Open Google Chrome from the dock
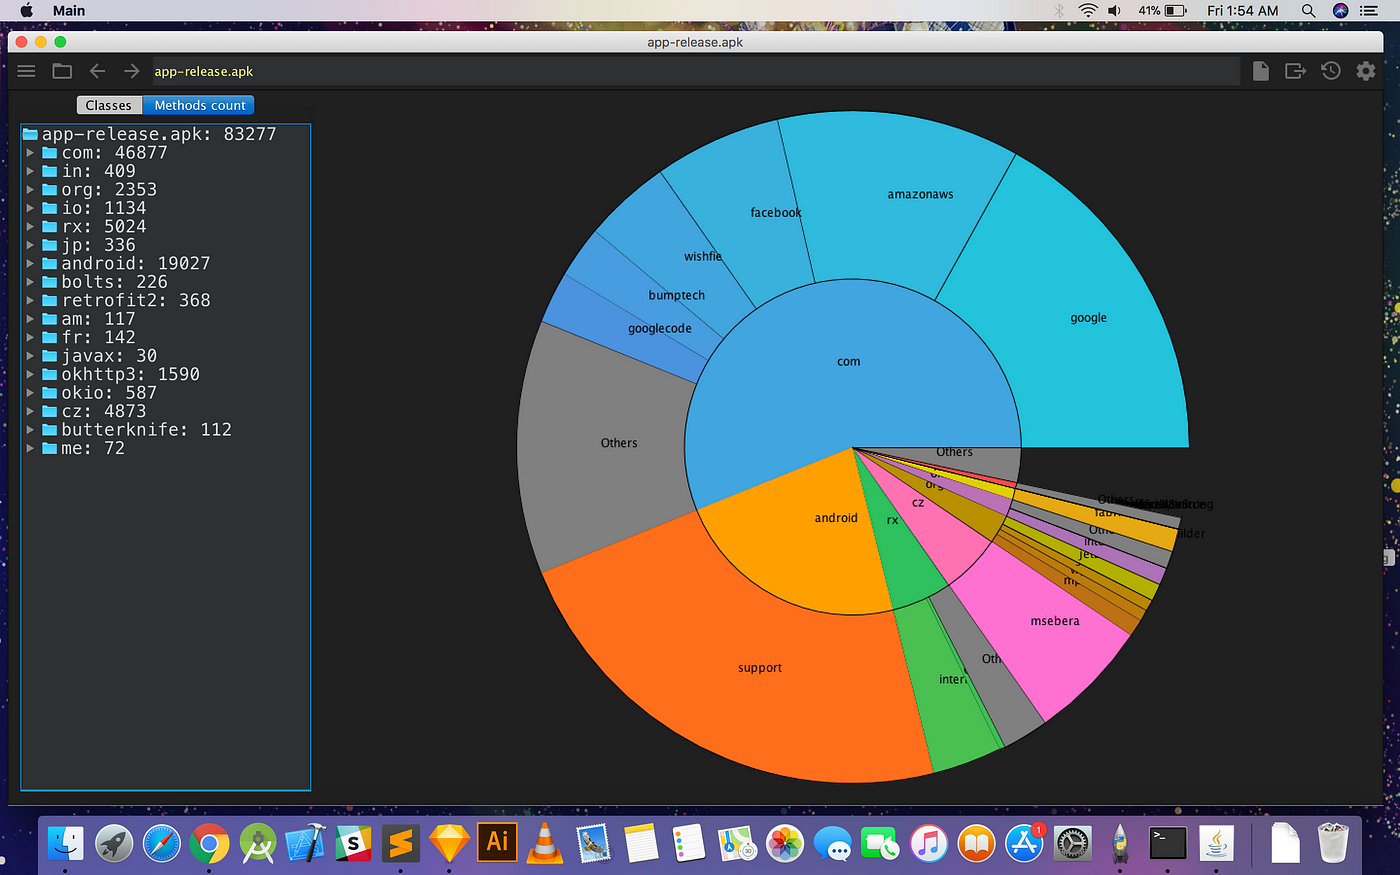The width and height of the screenshot is (1400, 875). point(209,845)
